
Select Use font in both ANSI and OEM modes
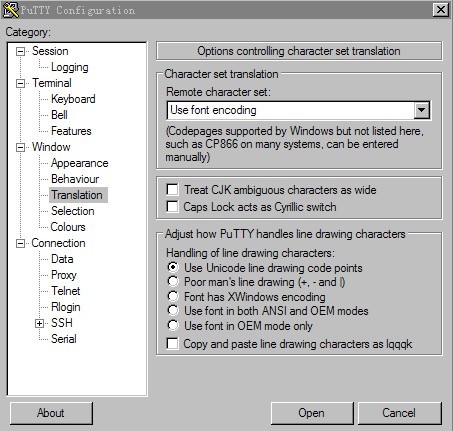(x=173, y=311)
